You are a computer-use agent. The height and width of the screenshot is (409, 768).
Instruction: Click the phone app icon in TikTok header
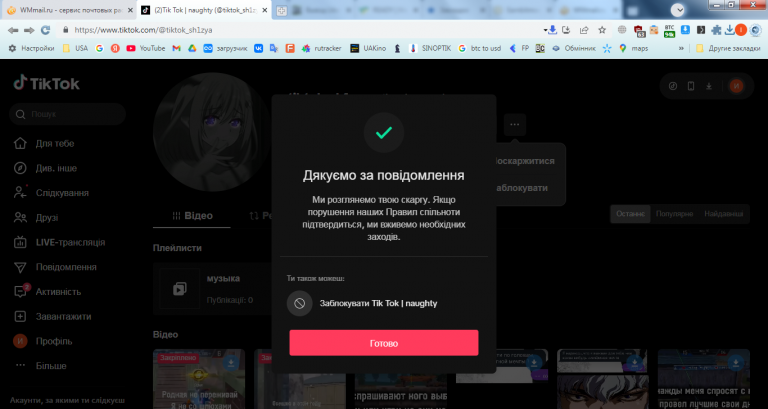point(691,86)
